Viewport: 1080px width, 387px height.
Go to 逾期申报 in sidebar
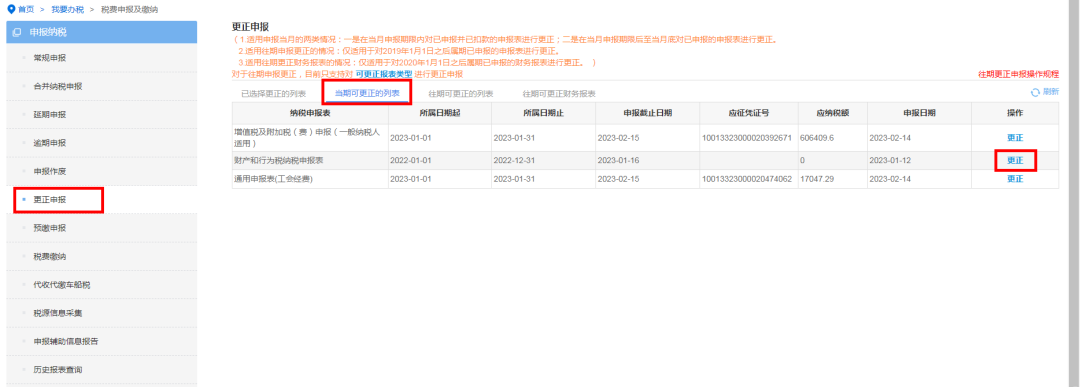50,143
